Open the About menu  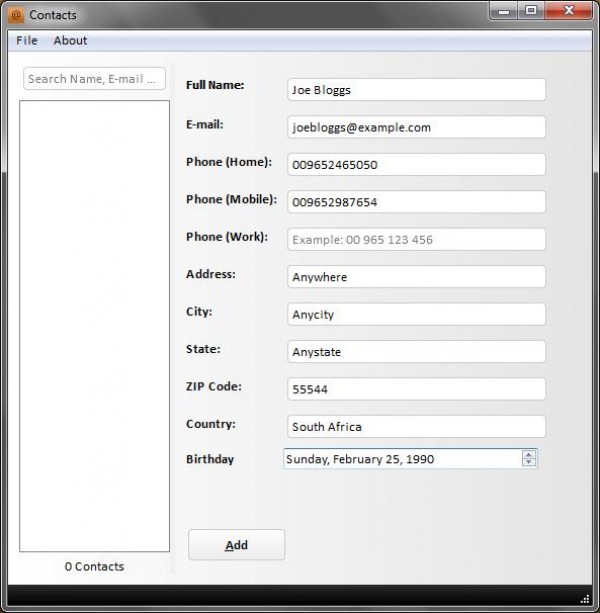[70, 40]
